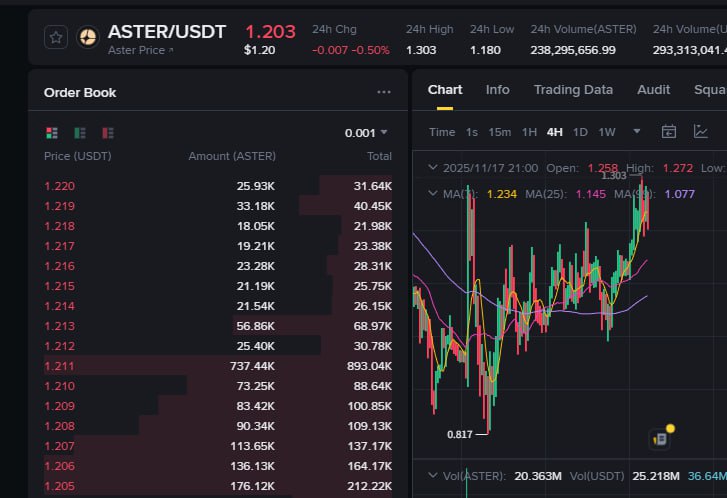727x498 pixels.
Task: Open the Info tab
Action: 497,90
